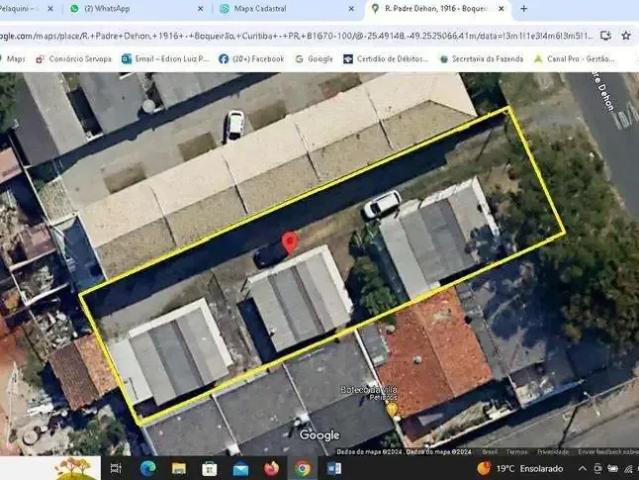Image resolution: width=639 pixels, height=480 pixels.
Task: Open a new browser tab
Action: (523, 8)
